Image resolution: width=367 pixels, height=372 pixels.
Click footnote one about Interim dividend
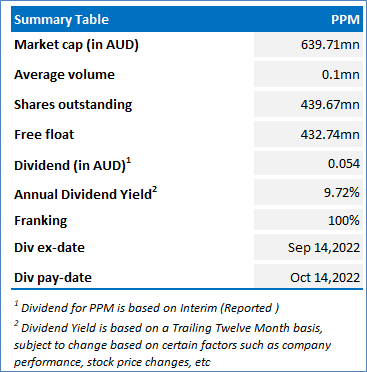tap(147, 307)
